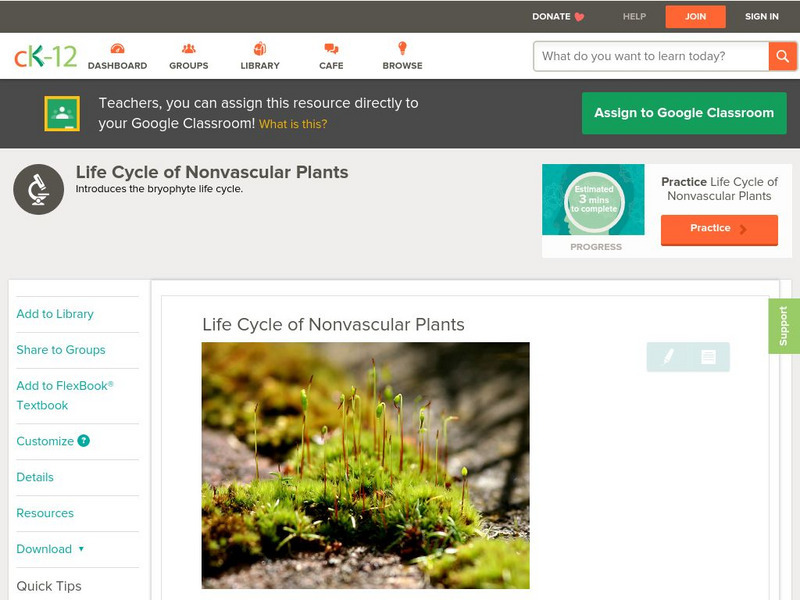Viewport: 800px width, 600px height.
Task: Click Share to Groups link
Action: (61, 349)
